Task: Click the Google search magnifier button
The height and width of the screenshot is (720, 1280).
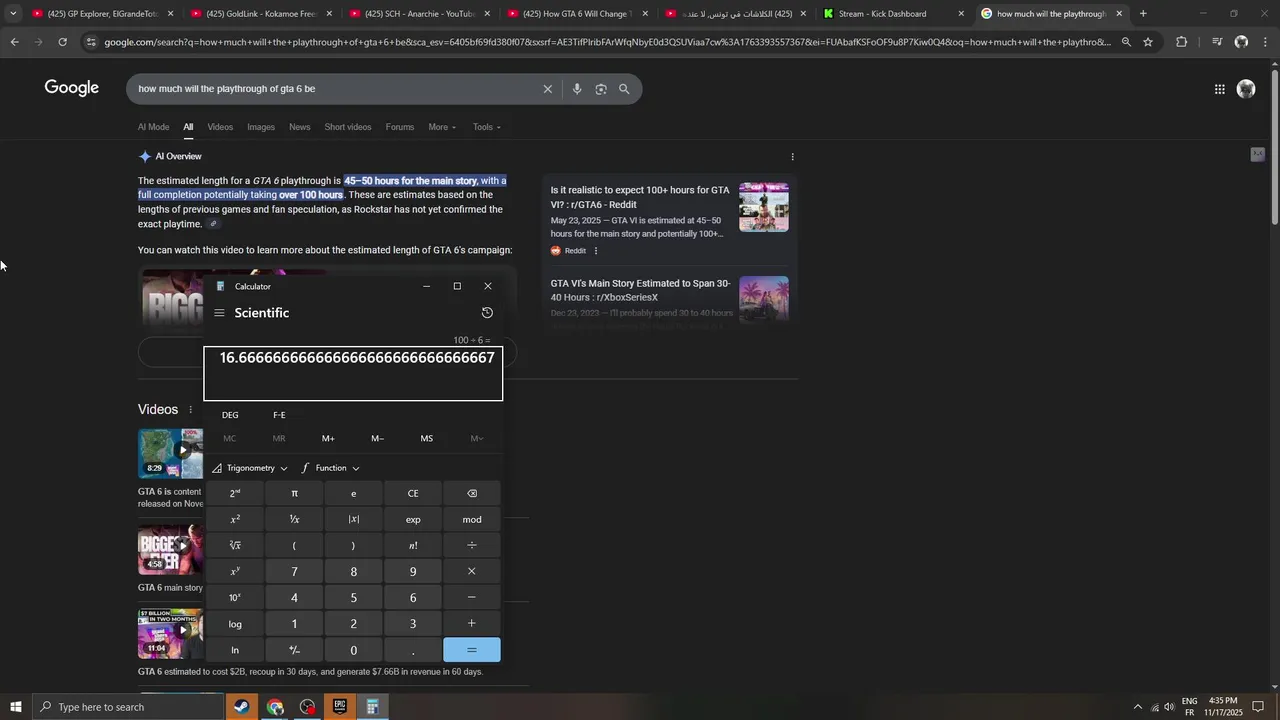Action: pyautogui.click(x=624, y=89)
